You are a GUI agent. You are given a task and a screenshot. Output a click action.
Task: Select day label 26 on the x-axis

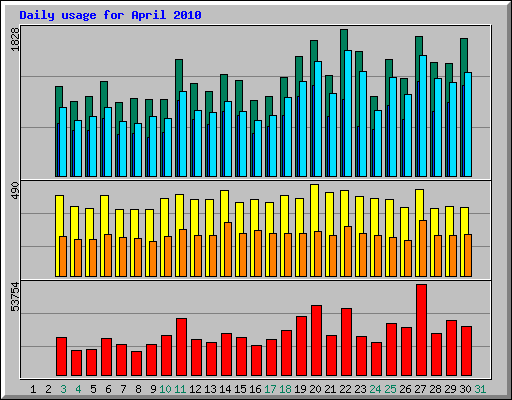[405, 389]
